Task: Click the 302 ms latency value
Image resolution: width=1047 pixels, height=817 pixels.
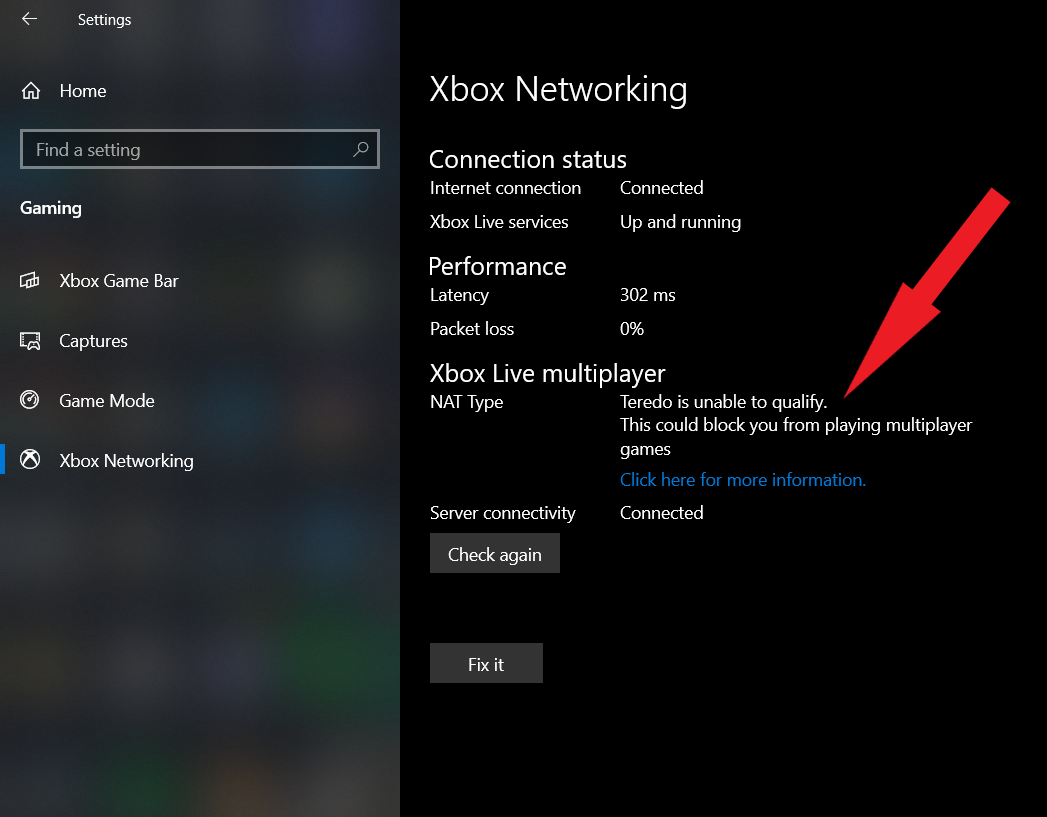Action: pyautogui.click(x=647, y=295)
